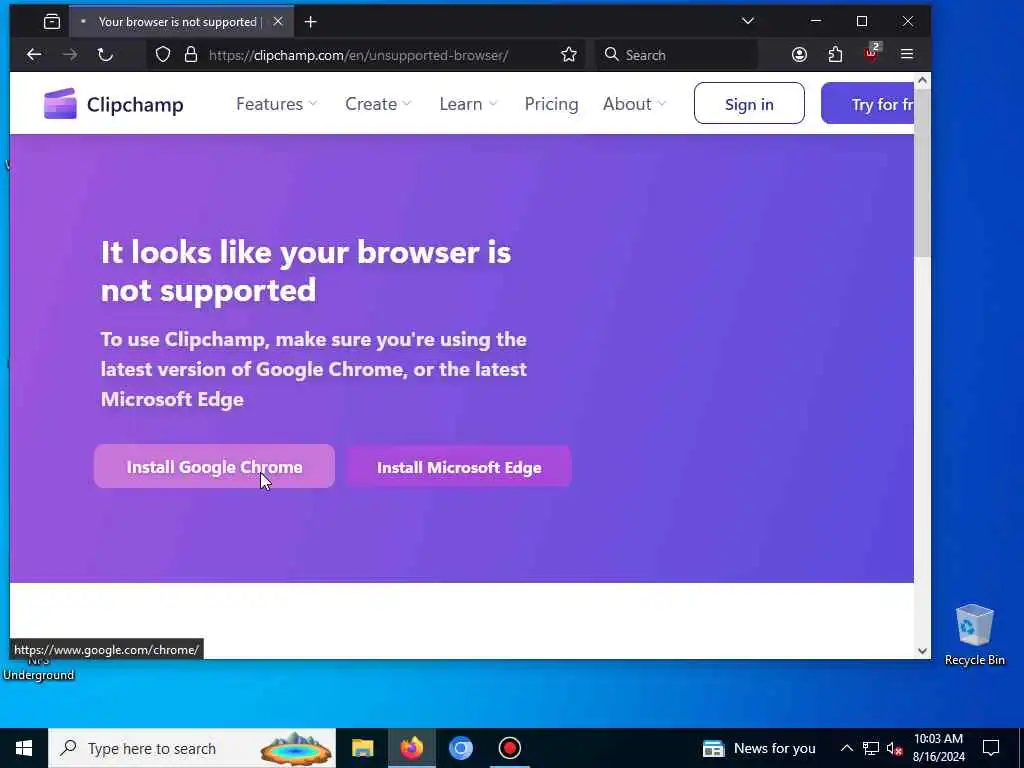Click Install Google Chrome
Viewport: 1024px width, 768px height.
[x=214, y=466]
